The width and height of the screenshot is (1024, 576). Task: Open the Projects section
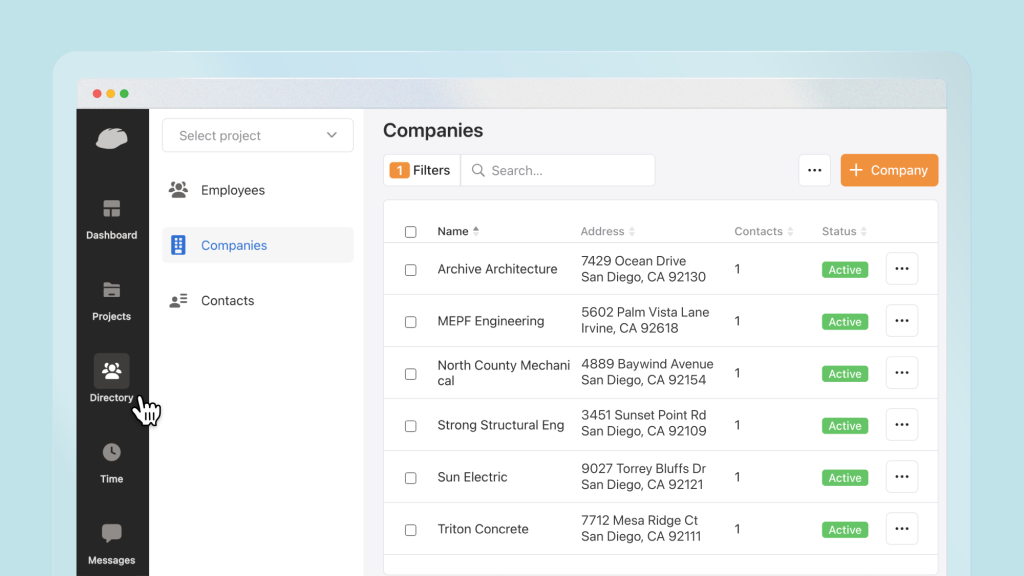tap(112, 301)
